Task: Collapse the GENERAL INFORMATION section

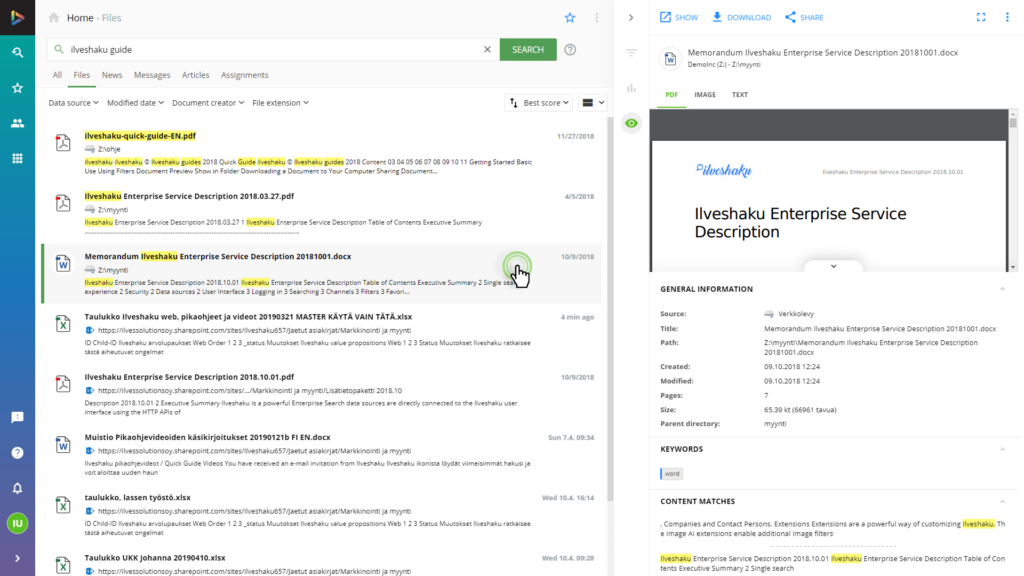Action: pos(1002,289)
